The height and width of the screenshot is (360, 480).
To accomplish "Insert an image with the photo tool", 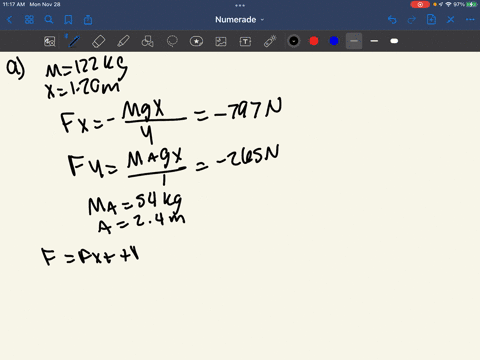I will tap(221, 41).
